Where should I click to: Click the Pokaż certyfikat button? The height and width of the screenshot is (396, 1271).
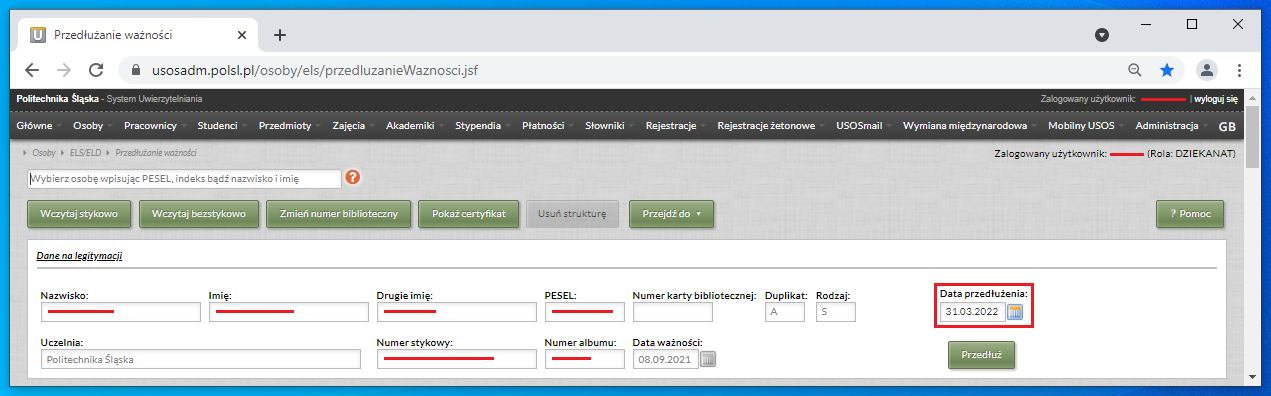click(x=469, y=214)
